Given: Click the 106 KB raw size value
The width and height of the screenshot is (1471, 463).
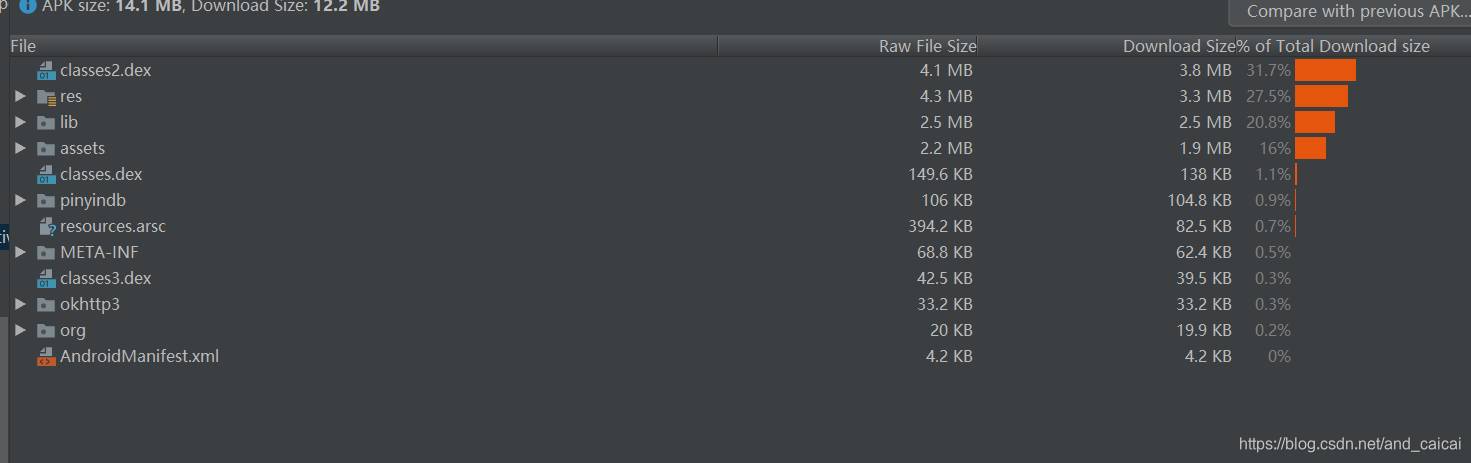Looking at the screenshot, I should coord(947,201).
